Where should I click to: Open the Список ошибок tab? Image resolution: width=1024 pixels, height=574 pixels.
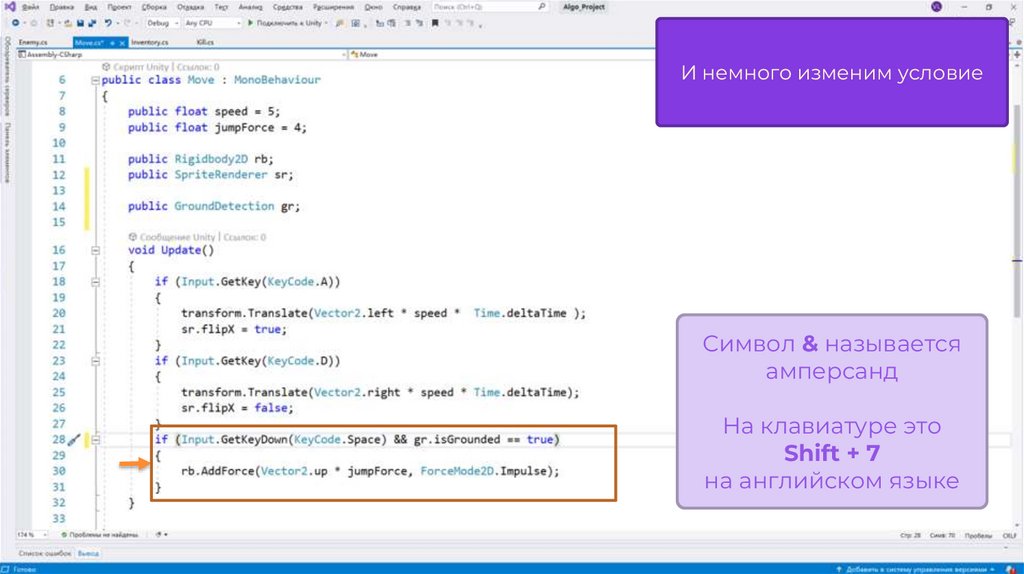44,554
